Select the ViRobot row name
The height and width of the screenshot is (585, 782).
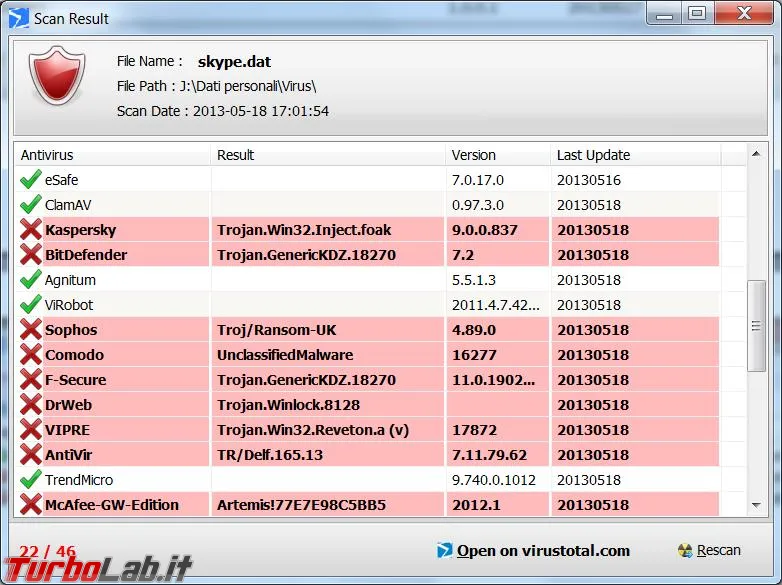coord(69,305)
